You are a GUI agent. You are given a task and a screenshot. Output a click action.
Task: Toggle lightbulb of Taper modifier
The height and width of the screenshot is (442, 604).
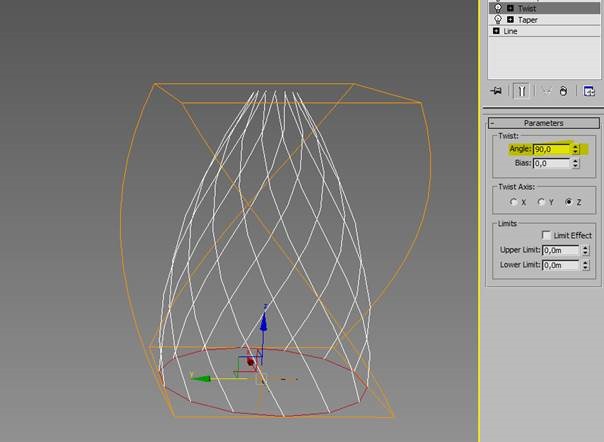(498, 19)
